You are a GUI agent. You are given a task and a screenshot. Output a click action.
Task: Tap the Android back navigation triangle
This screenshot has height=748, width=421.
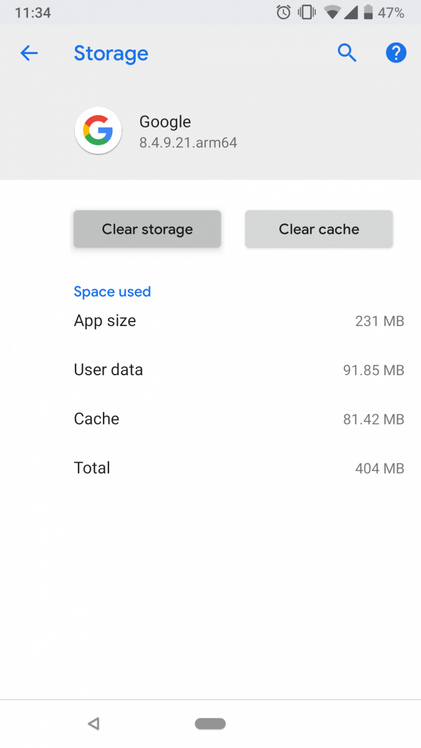[94, 724]
